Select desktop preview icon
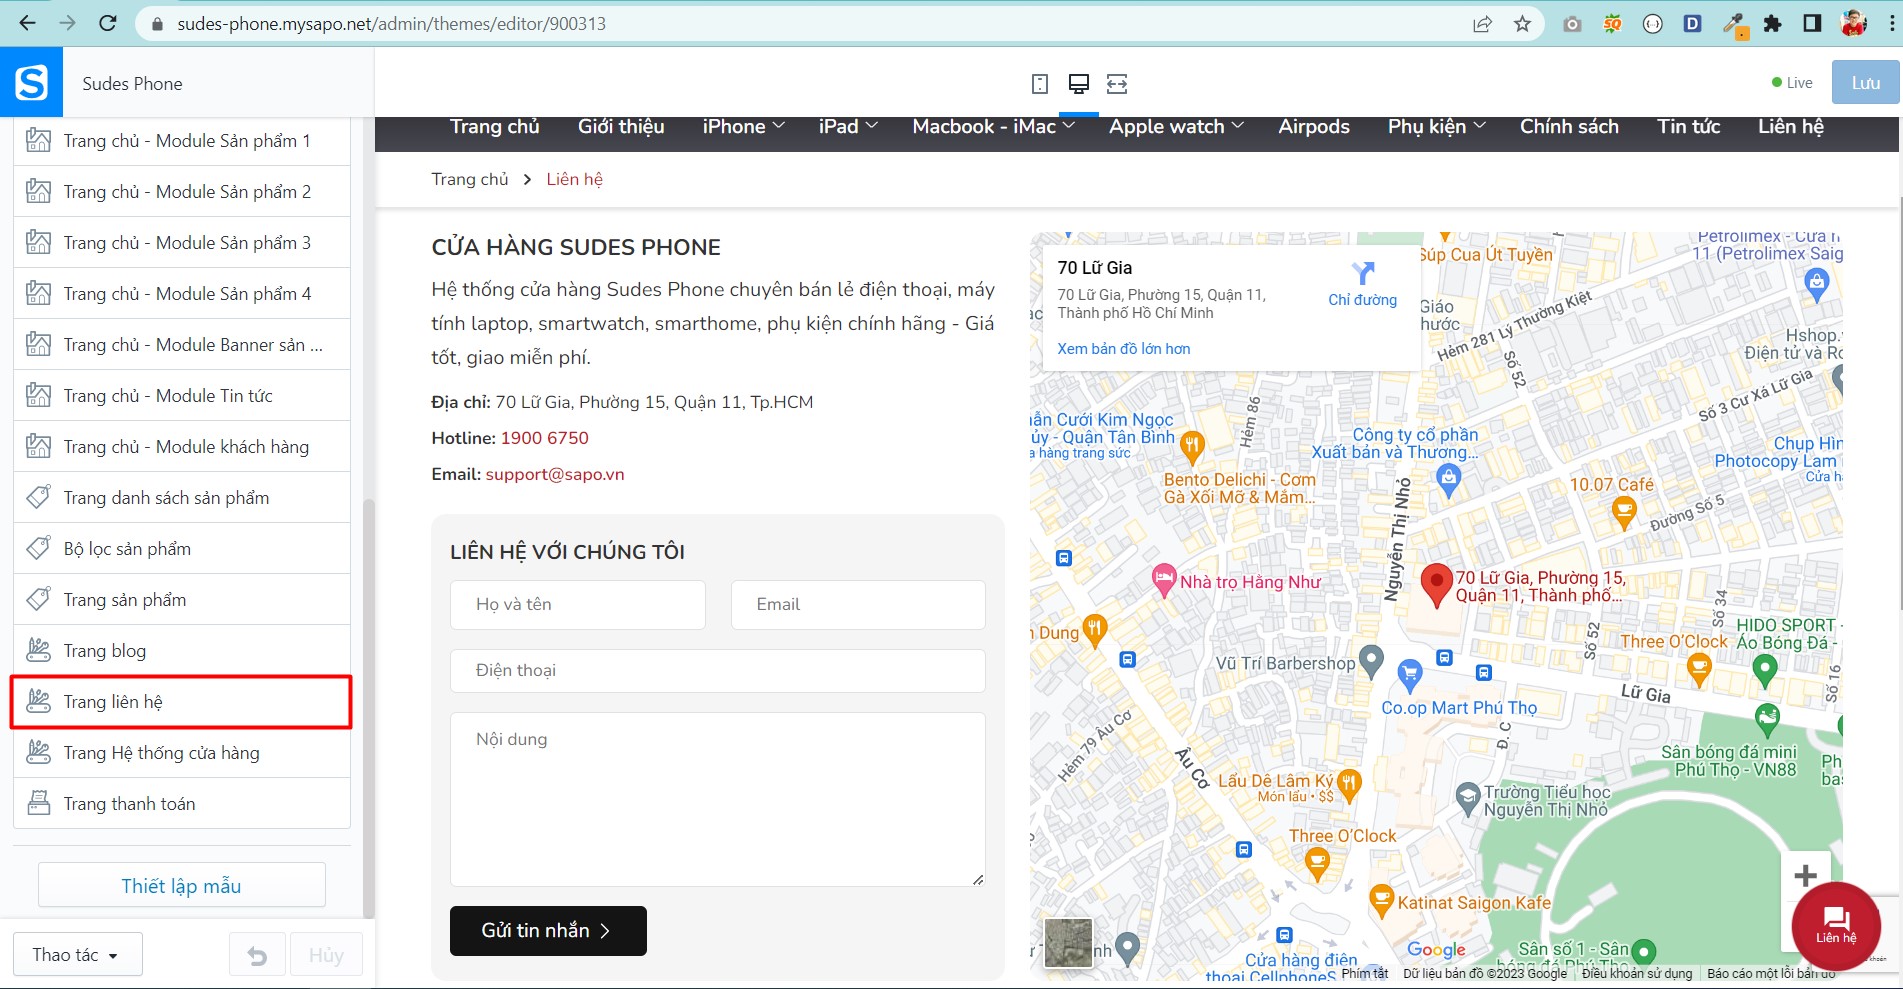The image size is (1903, 989). coord(1078,84)
